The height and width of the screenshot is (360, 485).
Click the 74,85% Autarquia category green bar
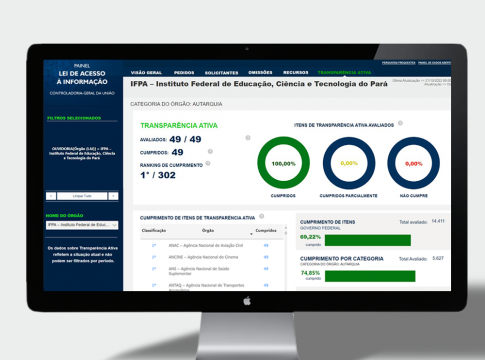click(x=370, y=276)
